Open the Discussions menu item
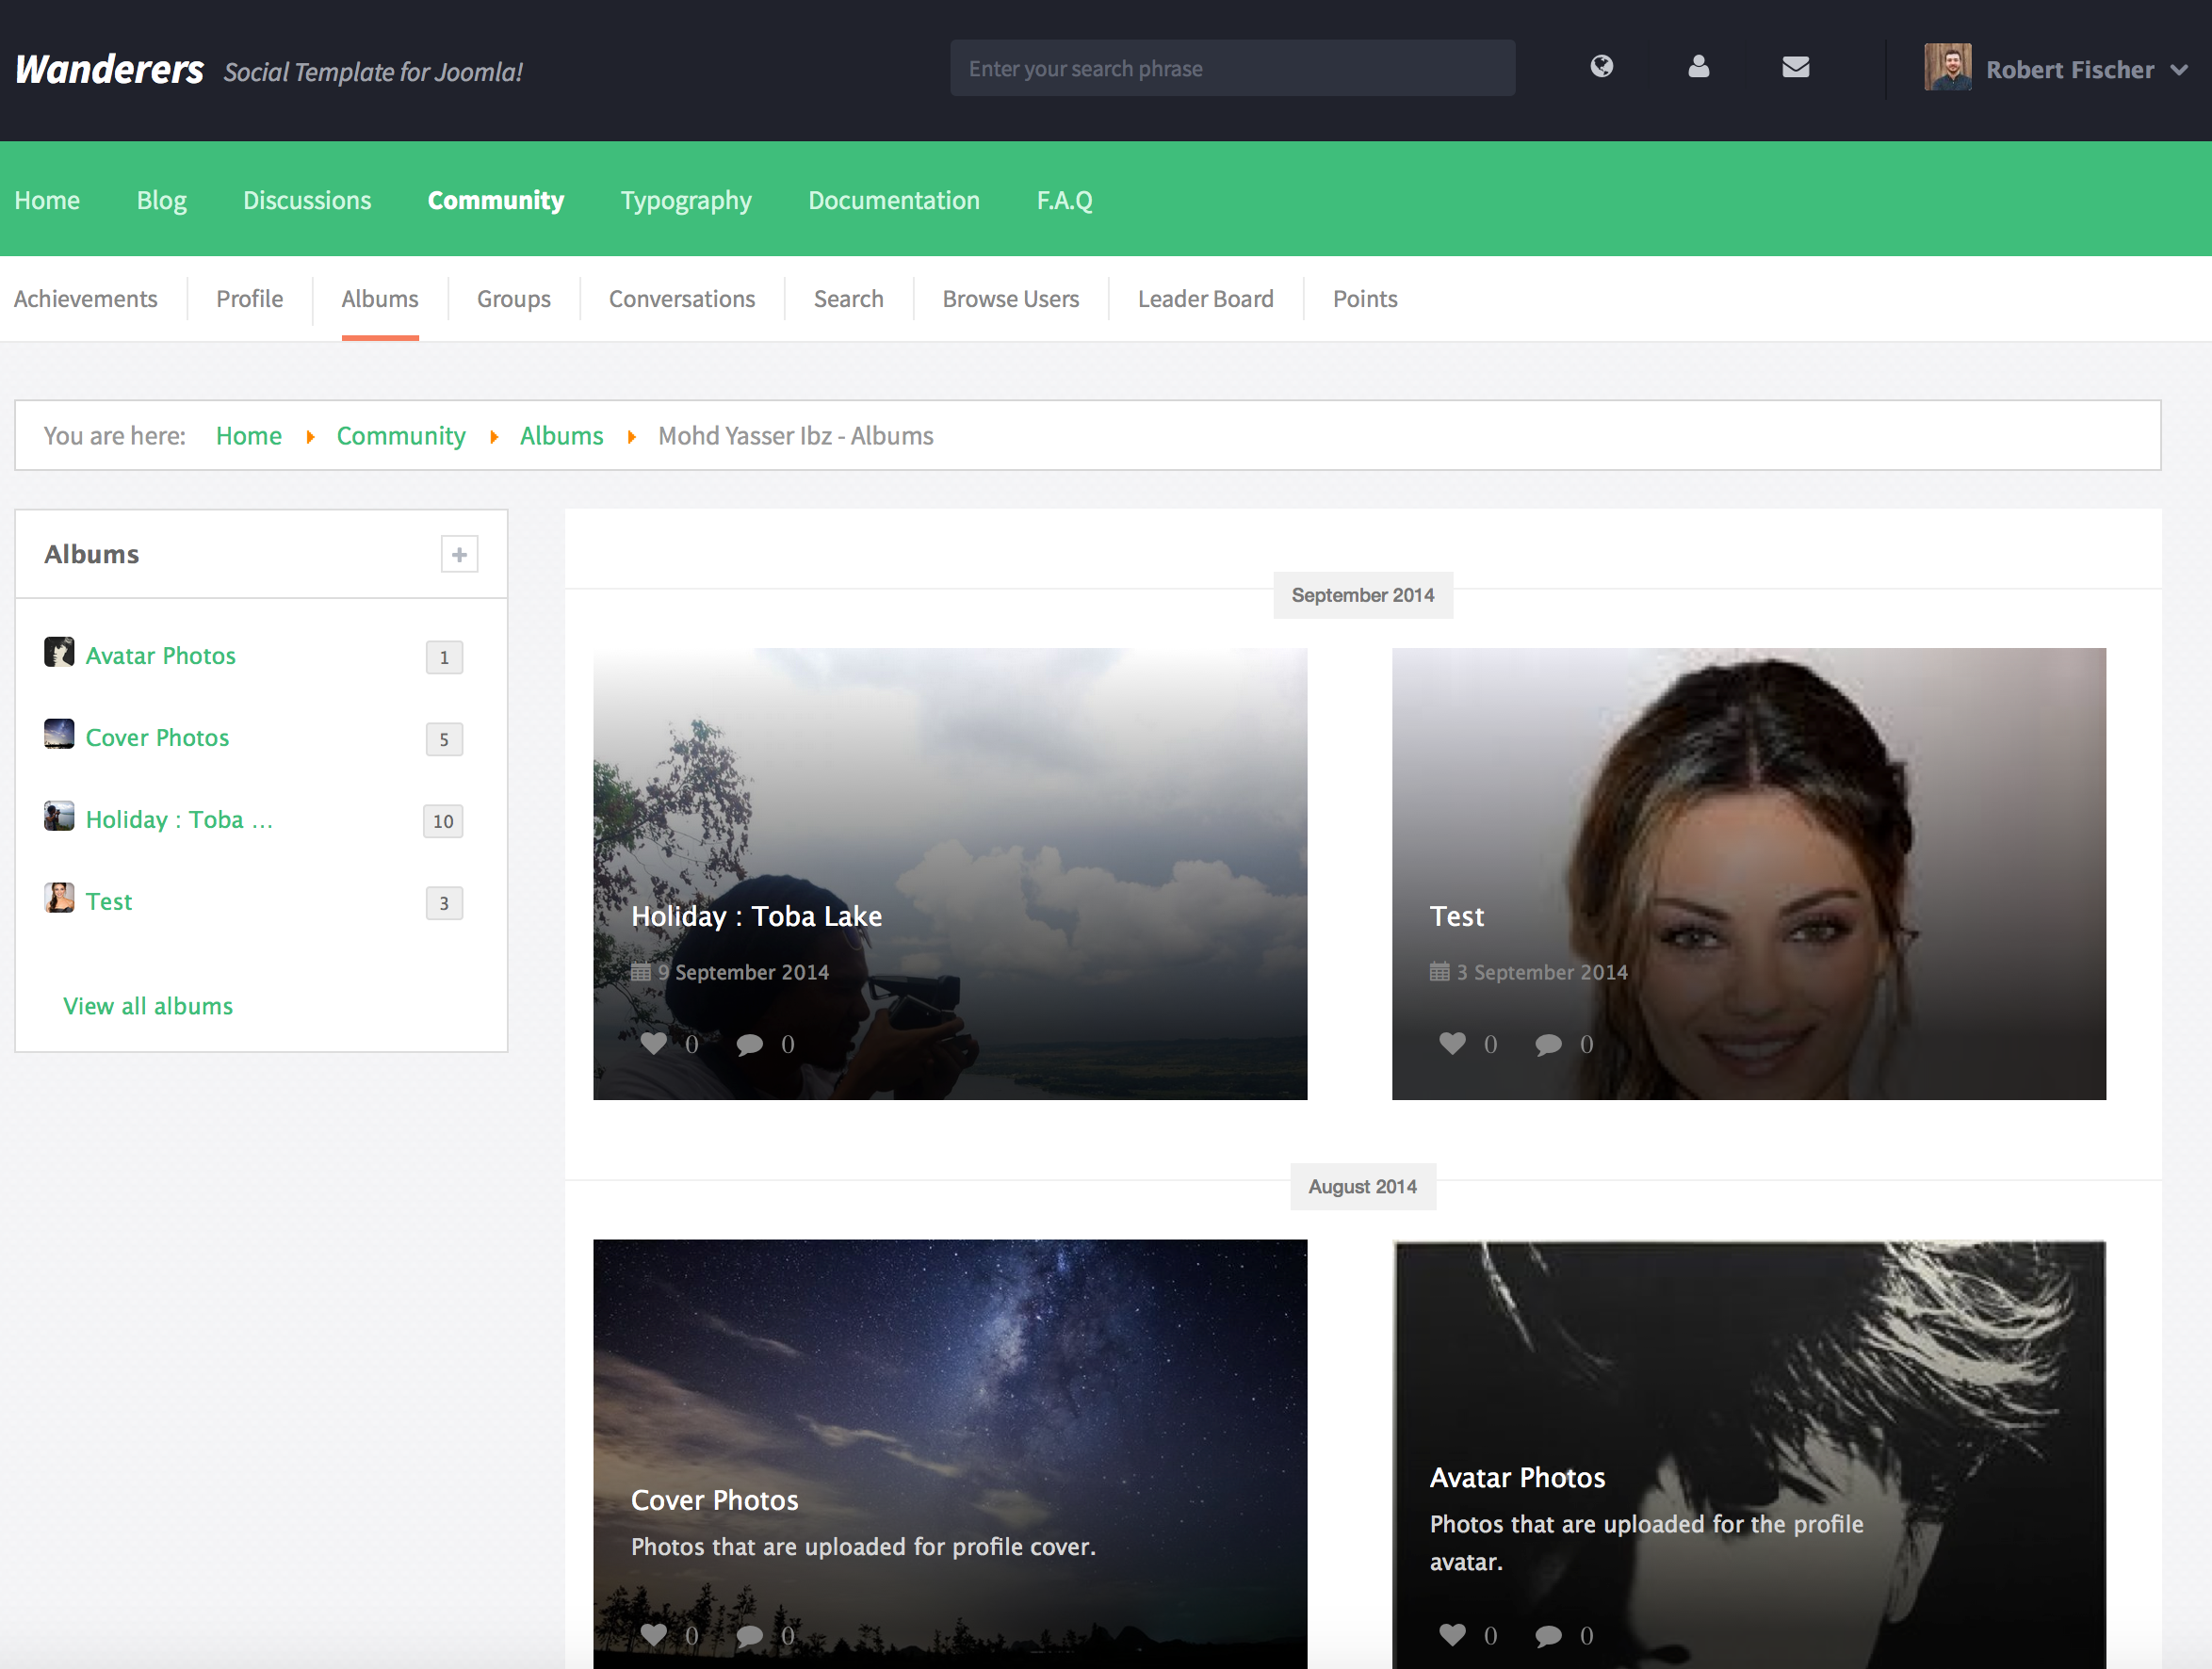Screen dimensions: 2212x1669 [307, 200]
